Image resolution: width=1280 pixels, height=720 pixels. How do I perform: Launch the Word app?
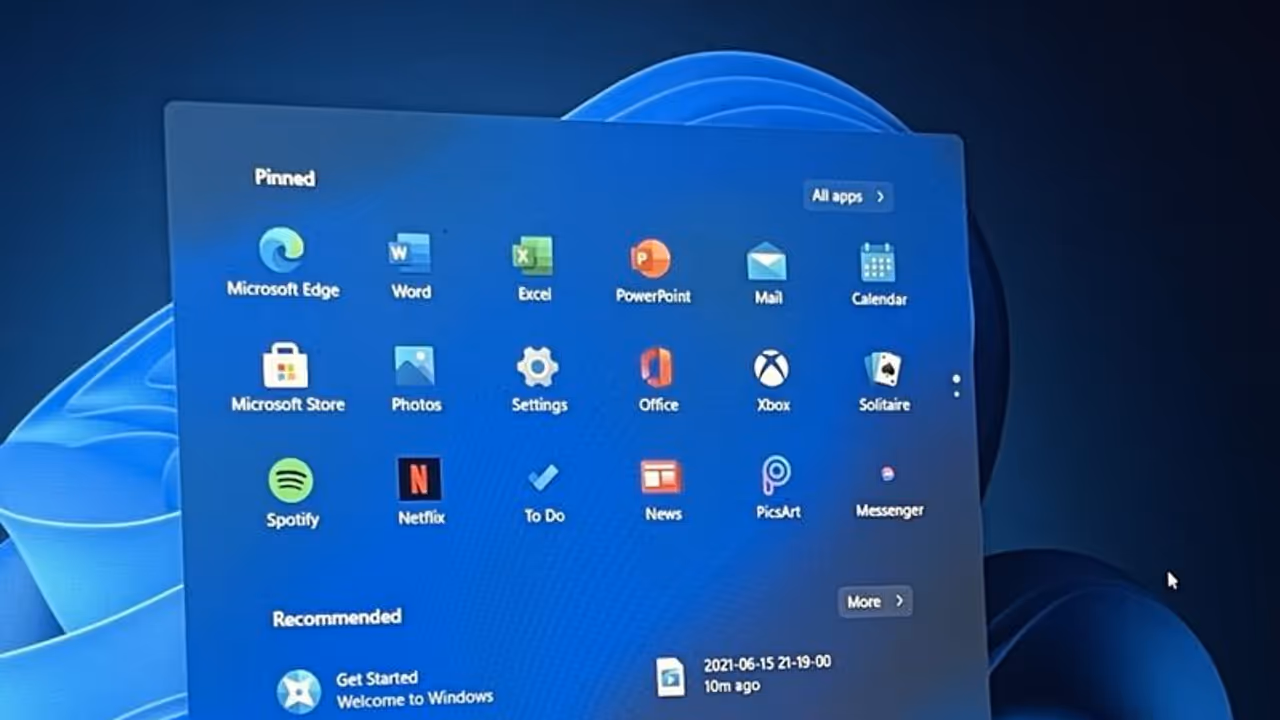410,253
